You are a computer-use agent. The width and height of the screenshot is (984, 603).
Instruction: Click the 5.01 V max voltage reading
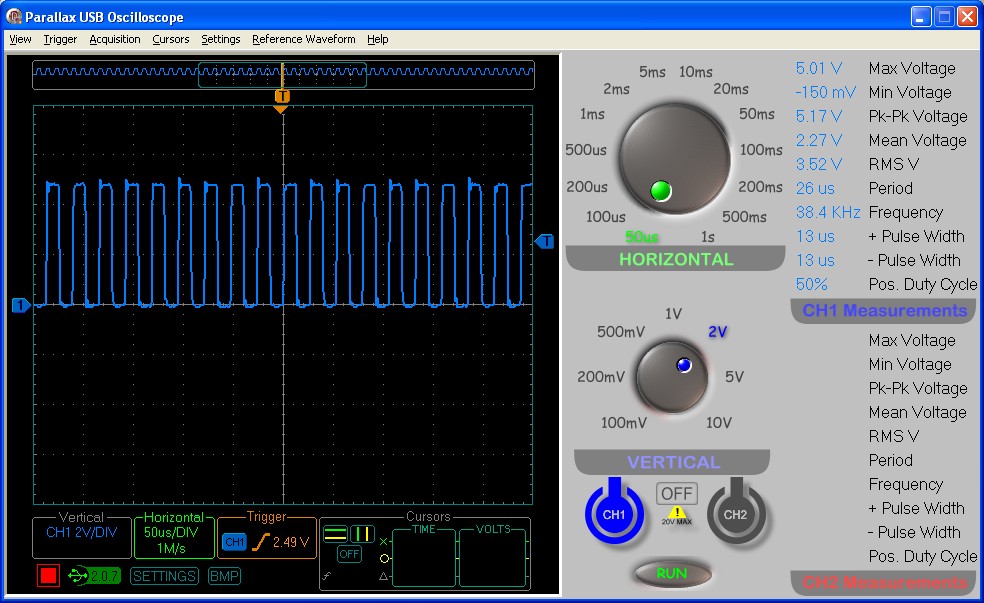[x=818, y=68]
